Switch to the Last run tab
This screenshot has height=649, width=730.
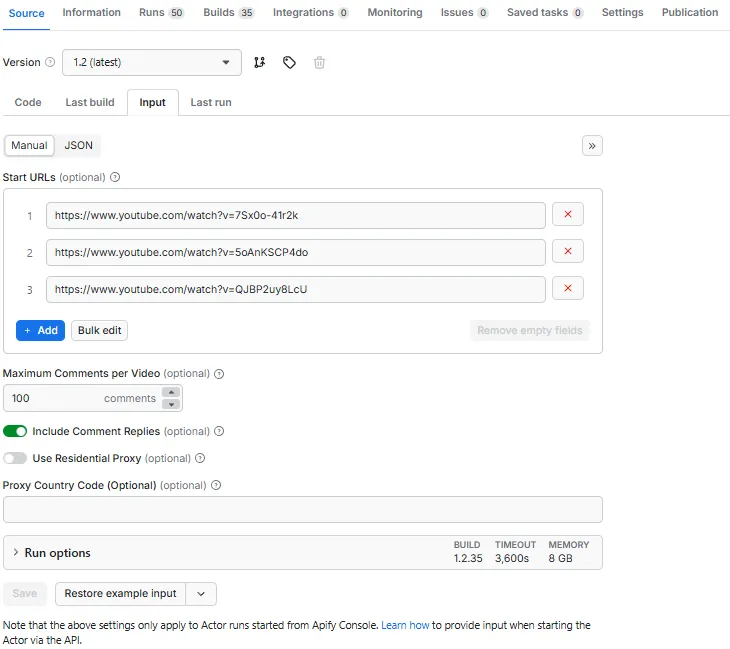[211, 102]
